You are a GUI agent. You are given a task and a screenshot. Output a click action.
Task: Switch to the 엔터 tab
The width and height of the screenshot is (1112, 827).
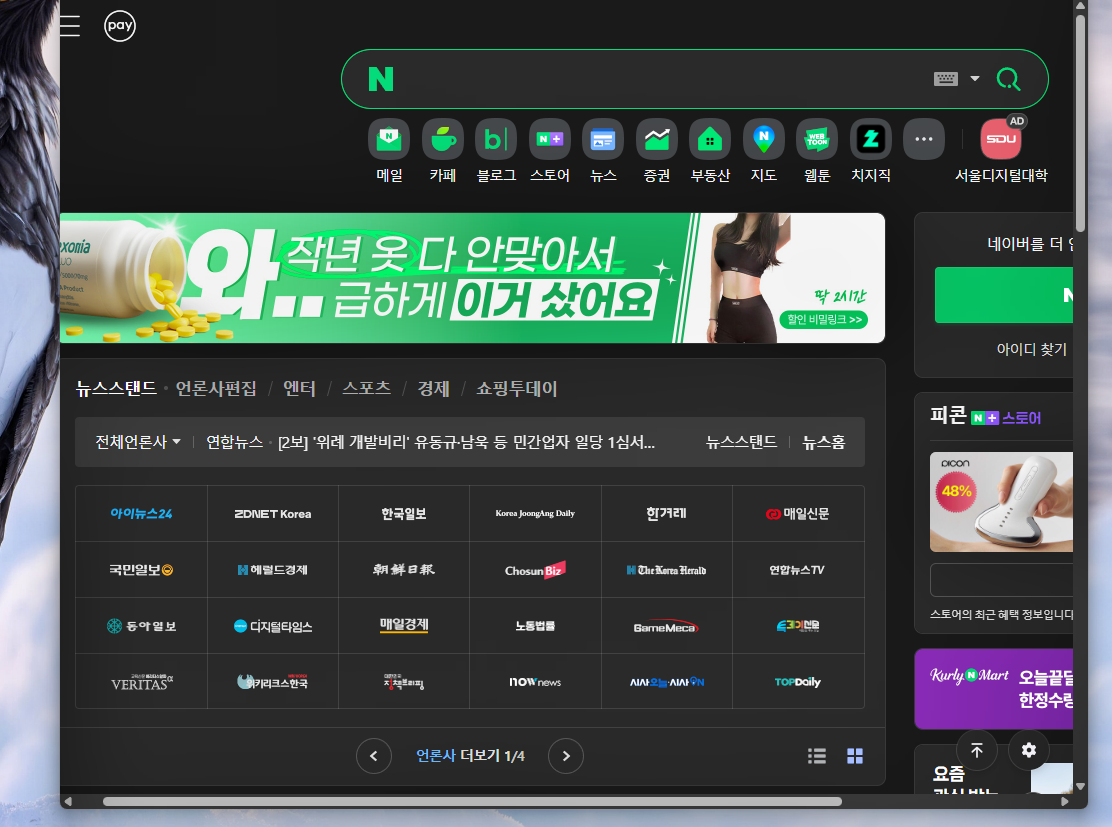[x=299, y=388]
